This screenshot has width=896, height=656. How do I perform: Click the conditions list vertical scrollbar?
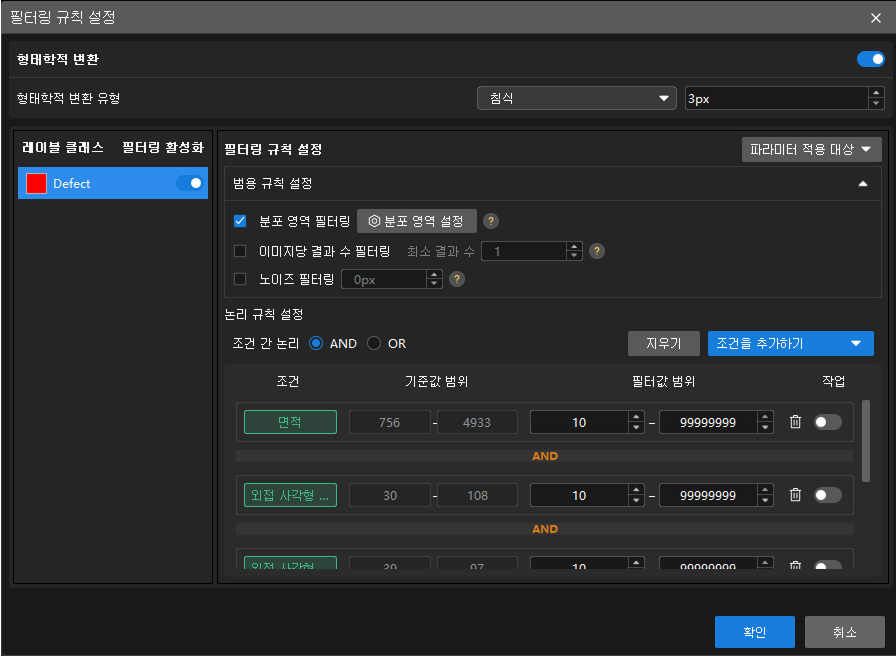point(866,441)
